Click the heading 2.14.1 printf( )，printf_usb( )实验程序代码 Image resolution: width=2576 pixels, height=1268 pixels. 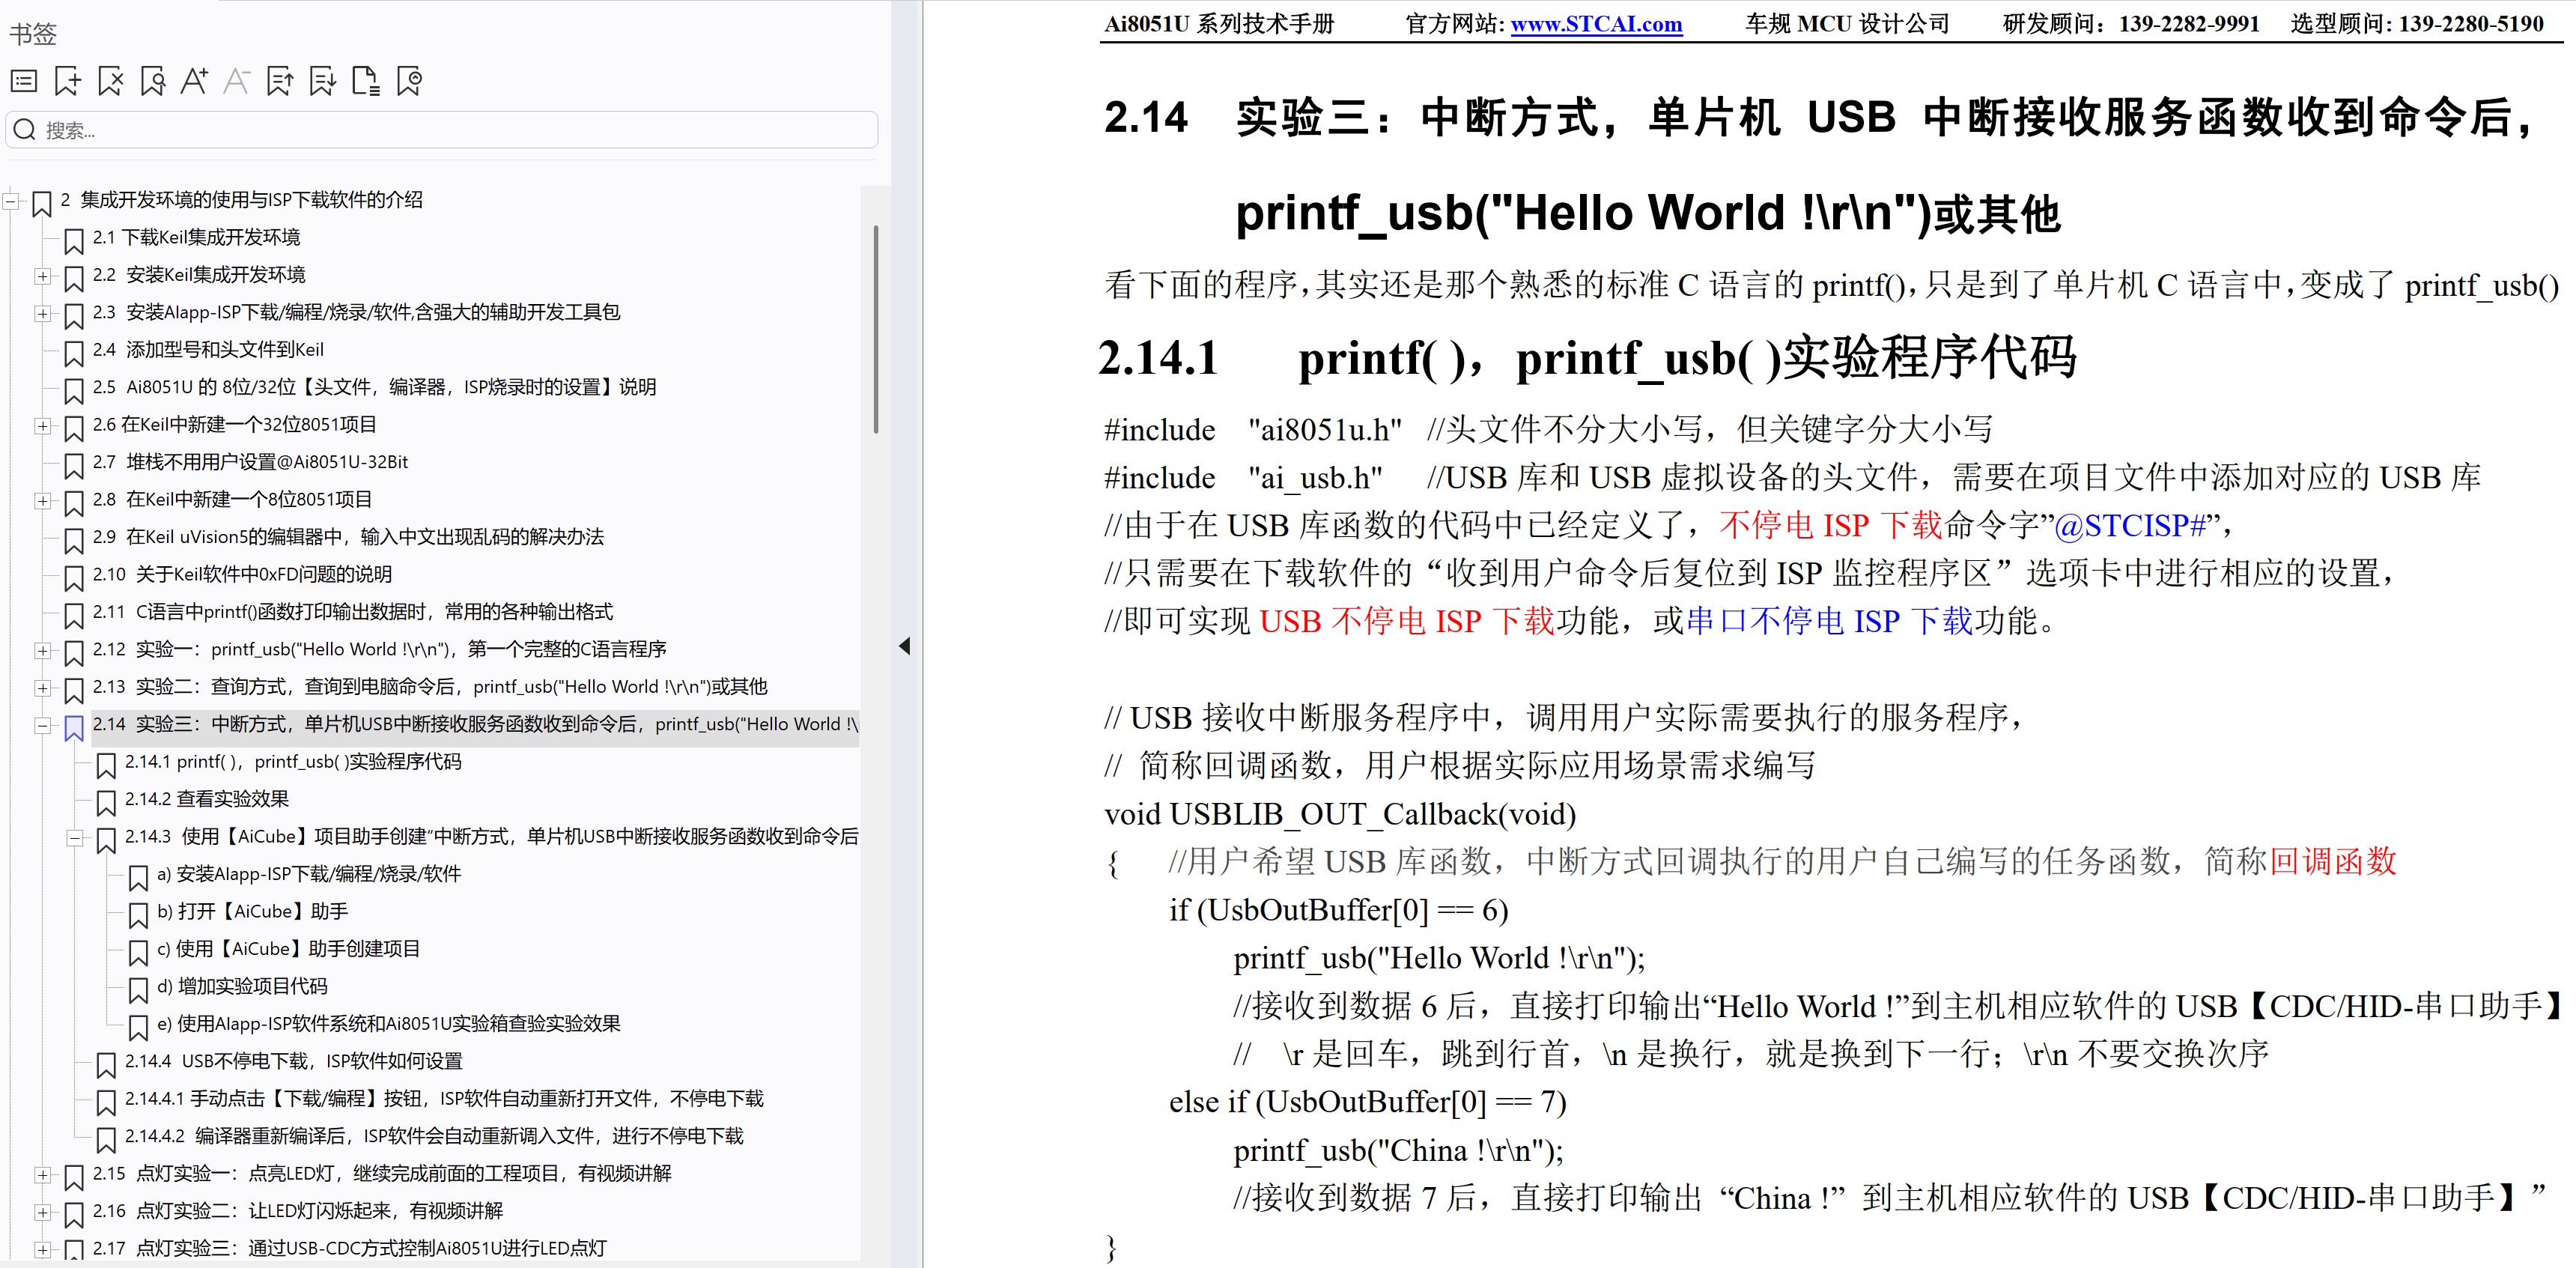[x=1587, y=358]
